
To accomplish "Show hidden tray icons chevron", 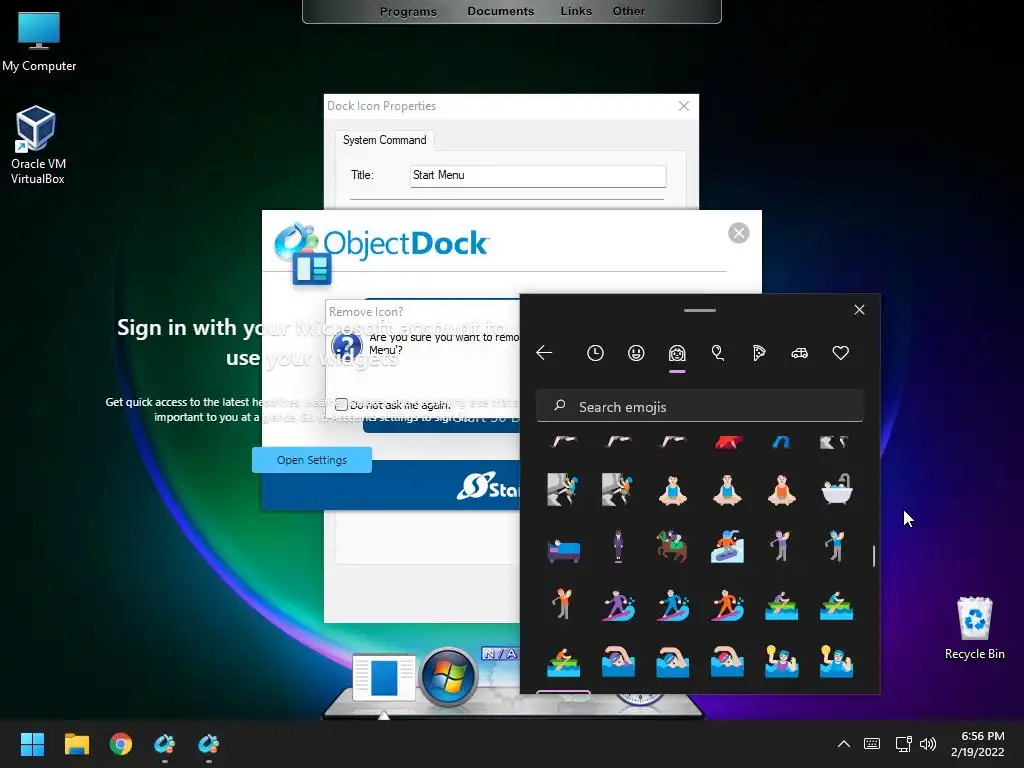I will pos(844,744).
